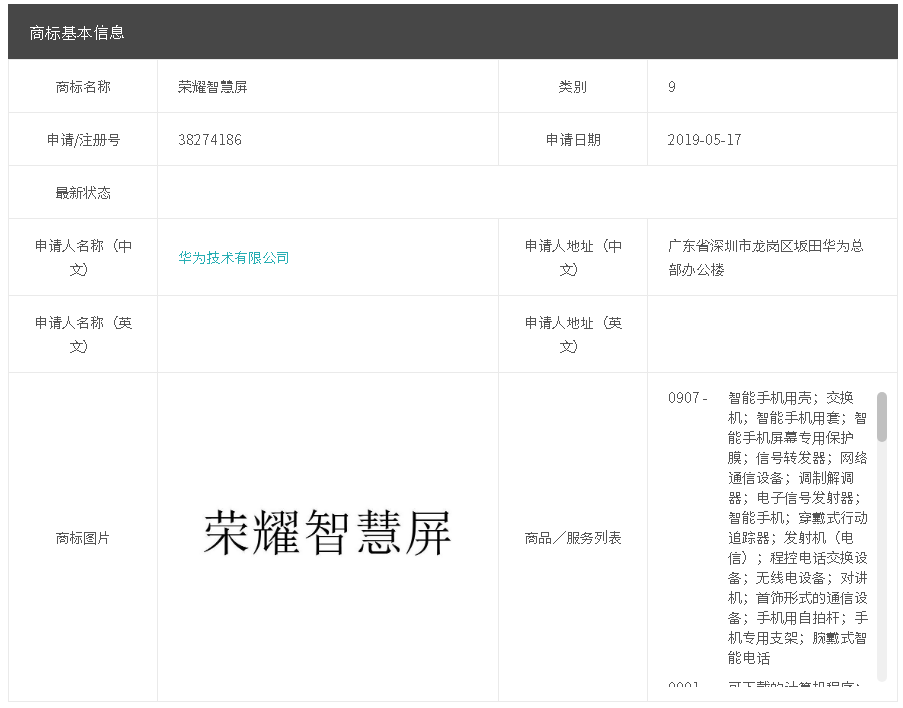Click the 最新状态 label cell
The width and height of the screenshot is (903, 708).
[83, 193]
